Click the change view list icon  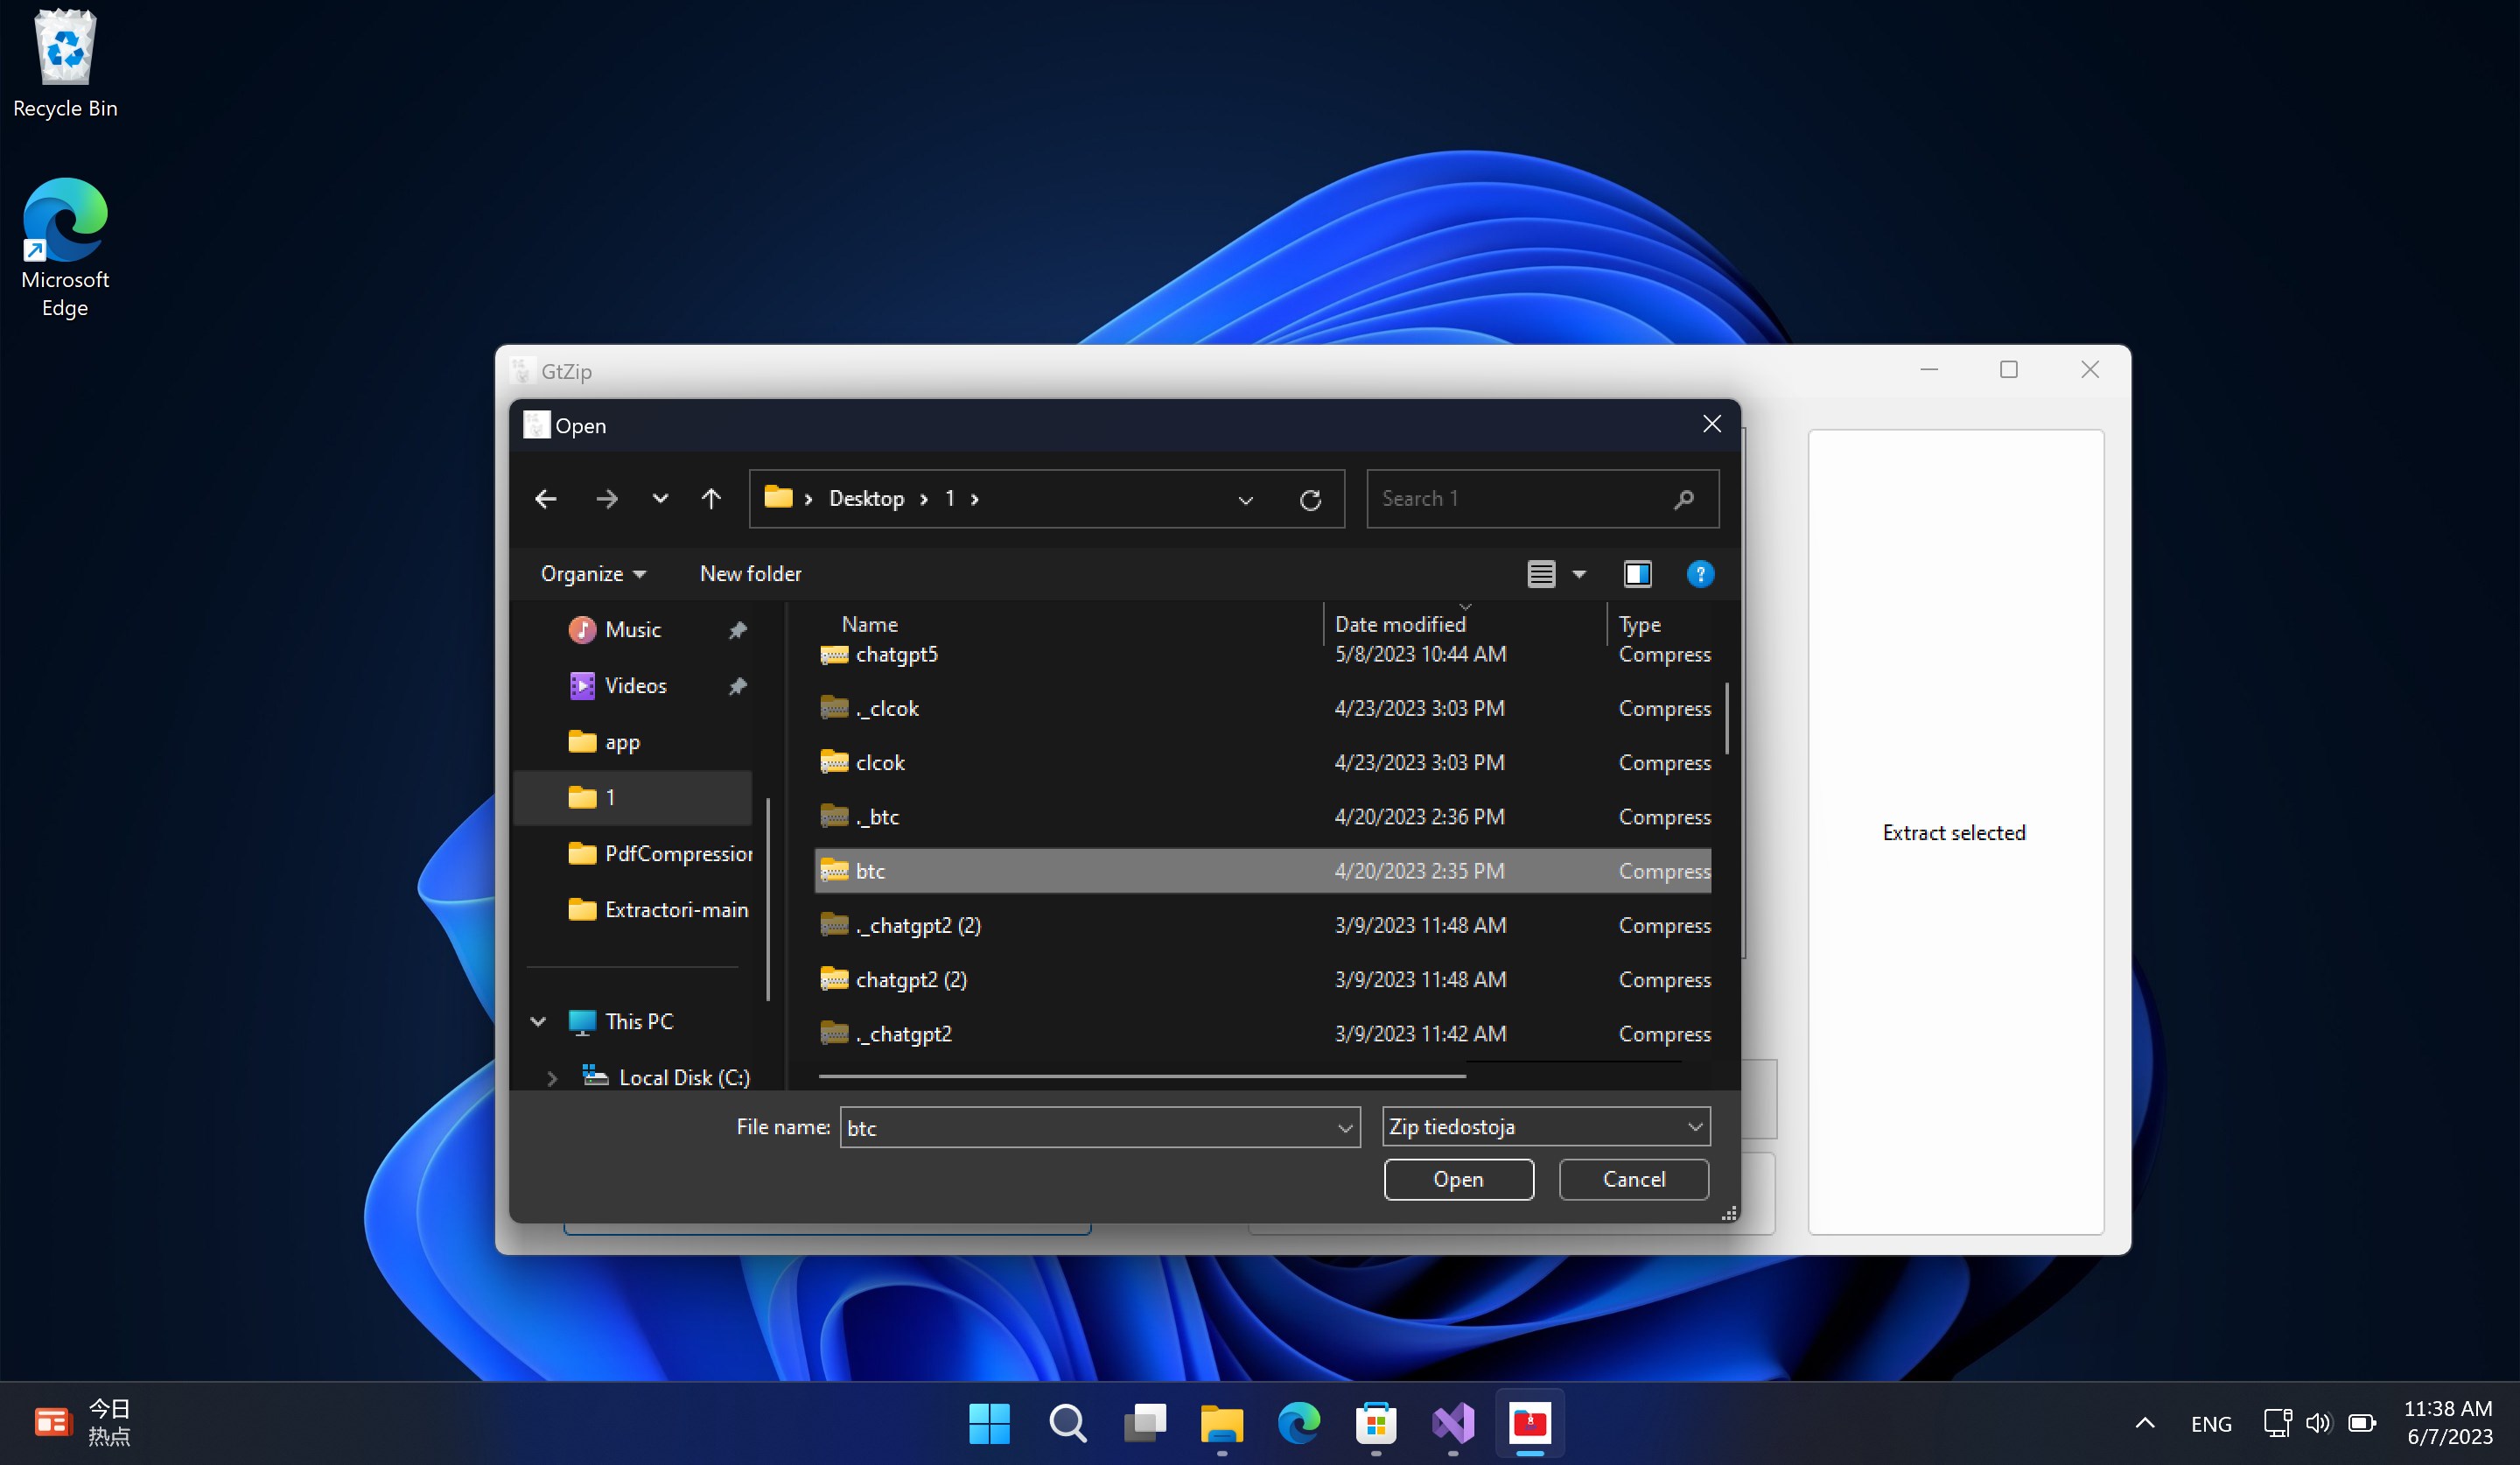tap(1541, 574)
